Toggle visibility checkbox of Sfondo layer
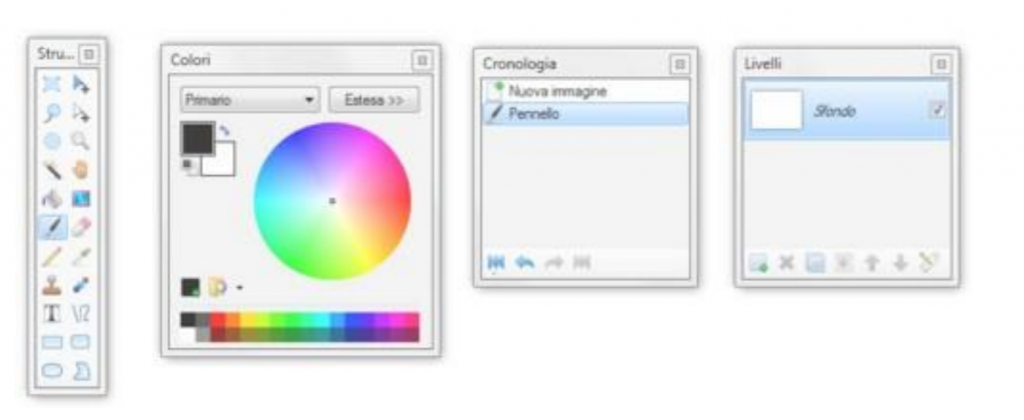This screenshot has width=1024, height=420. pyautogui.click(x=937, y=110)
